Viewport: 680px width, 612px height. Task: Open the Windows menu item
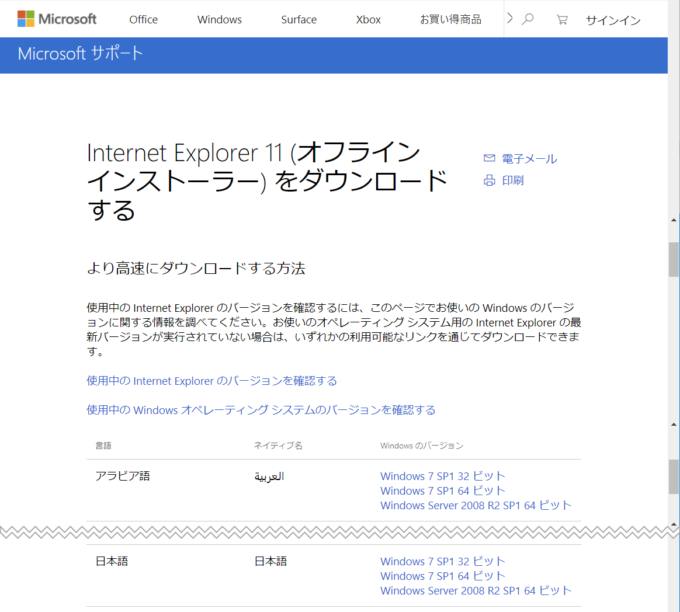click(219, 19)
